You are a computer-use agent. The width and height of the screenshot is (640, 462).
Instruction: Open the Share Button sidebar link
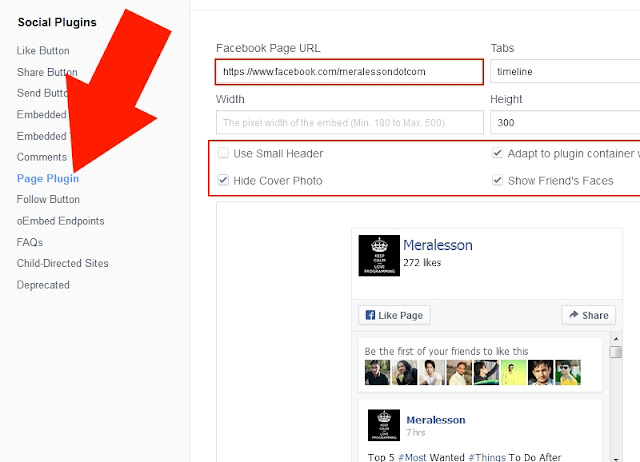pyautogui.click(x=47, y=72)
